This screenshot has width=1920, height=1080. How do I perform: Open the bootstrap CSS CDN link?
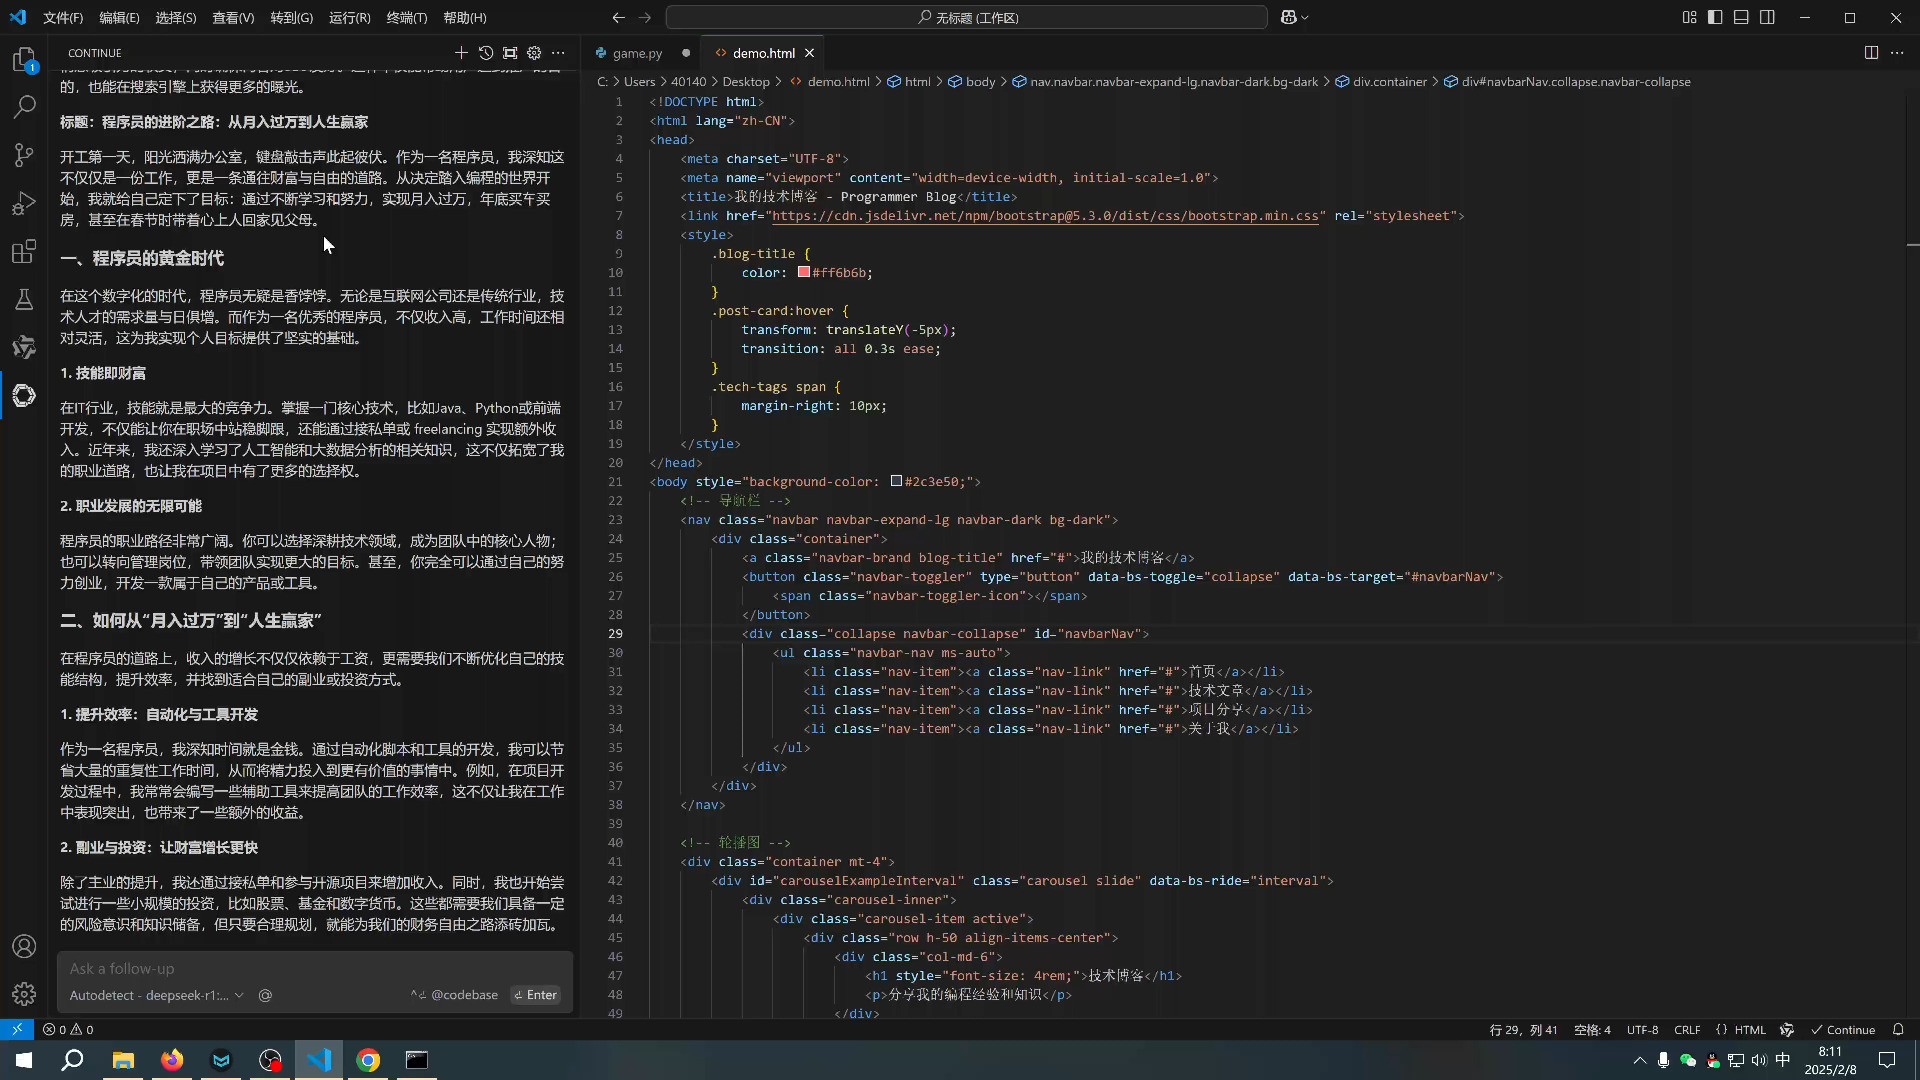[1047, 216]
